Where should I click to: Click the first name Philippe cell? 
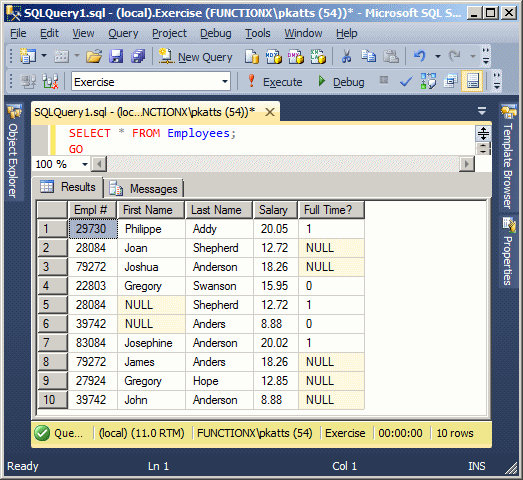[151, 229]
